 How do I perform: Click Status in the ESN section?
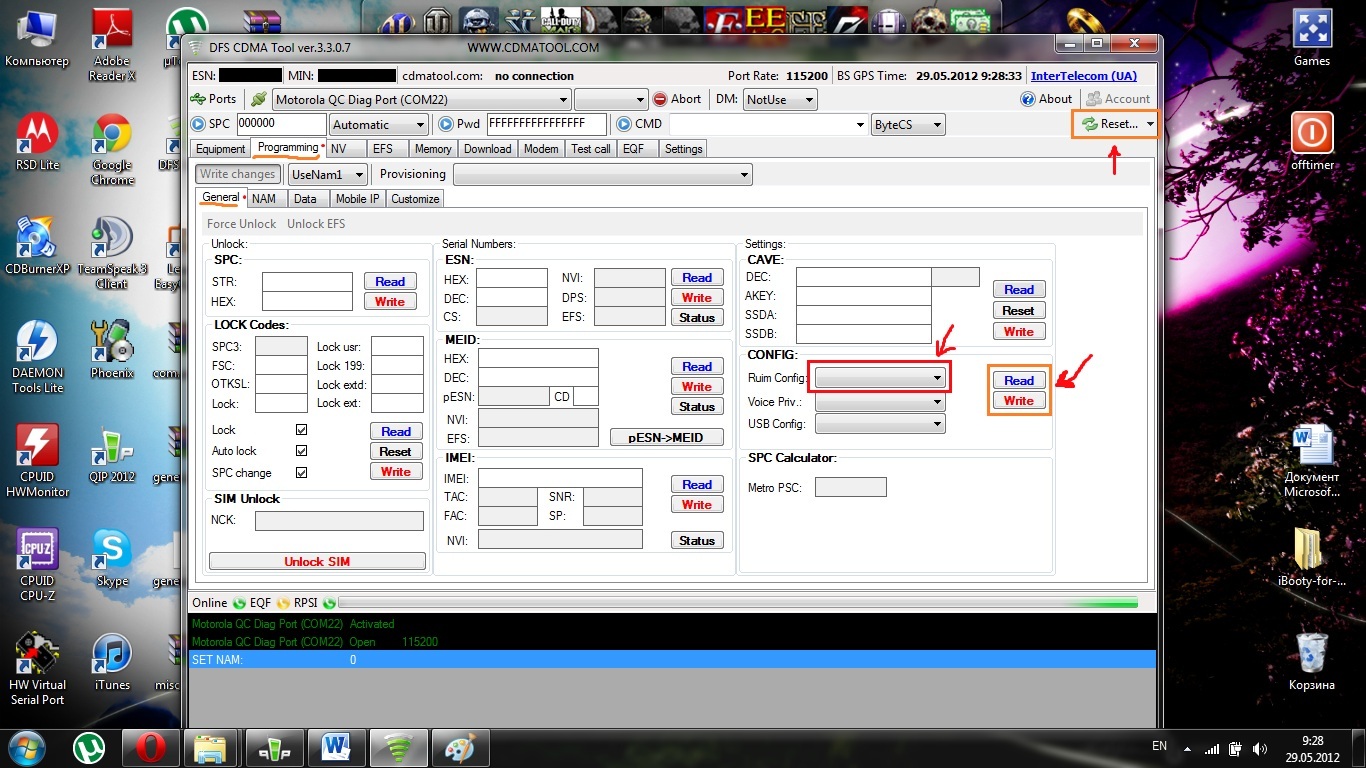point(697,318)
